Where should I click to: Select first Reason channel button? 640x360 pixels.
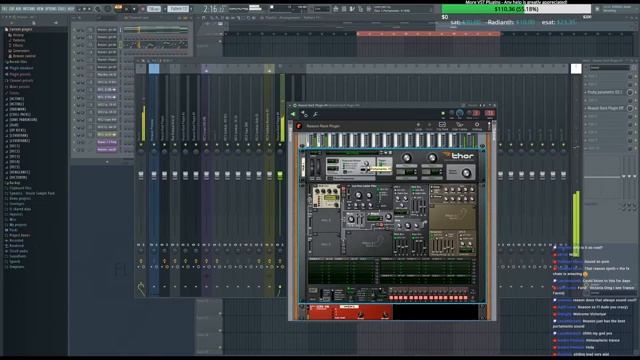(x=107, y=30)
